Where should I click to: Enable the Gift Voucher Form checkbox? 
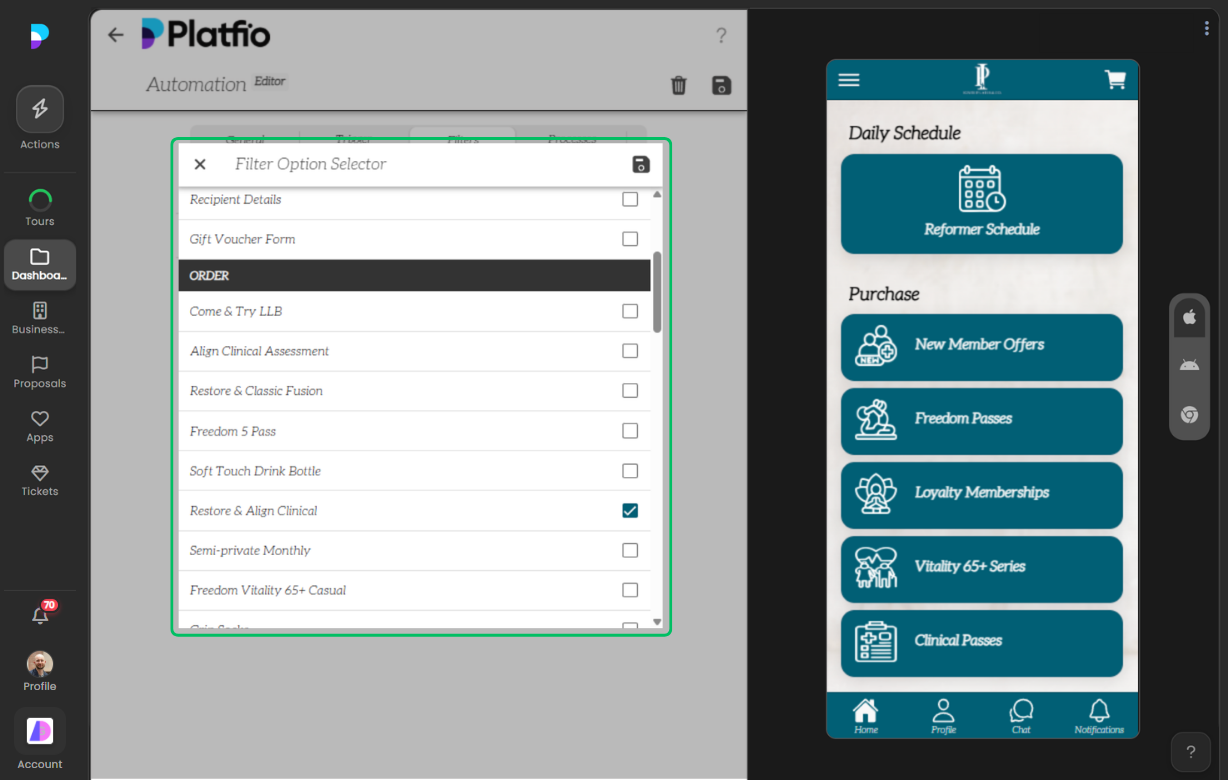coord(630,239)
